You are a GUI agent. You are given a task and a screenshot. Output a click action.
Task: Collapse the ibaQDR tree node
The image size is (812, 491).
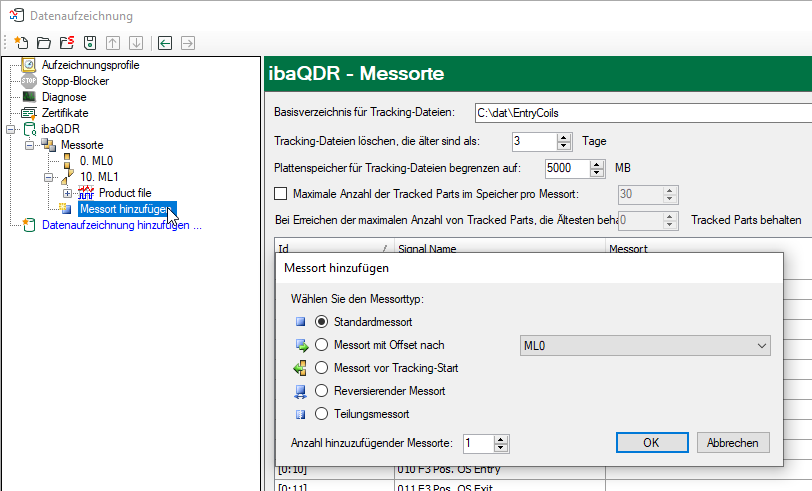[11, 129]
